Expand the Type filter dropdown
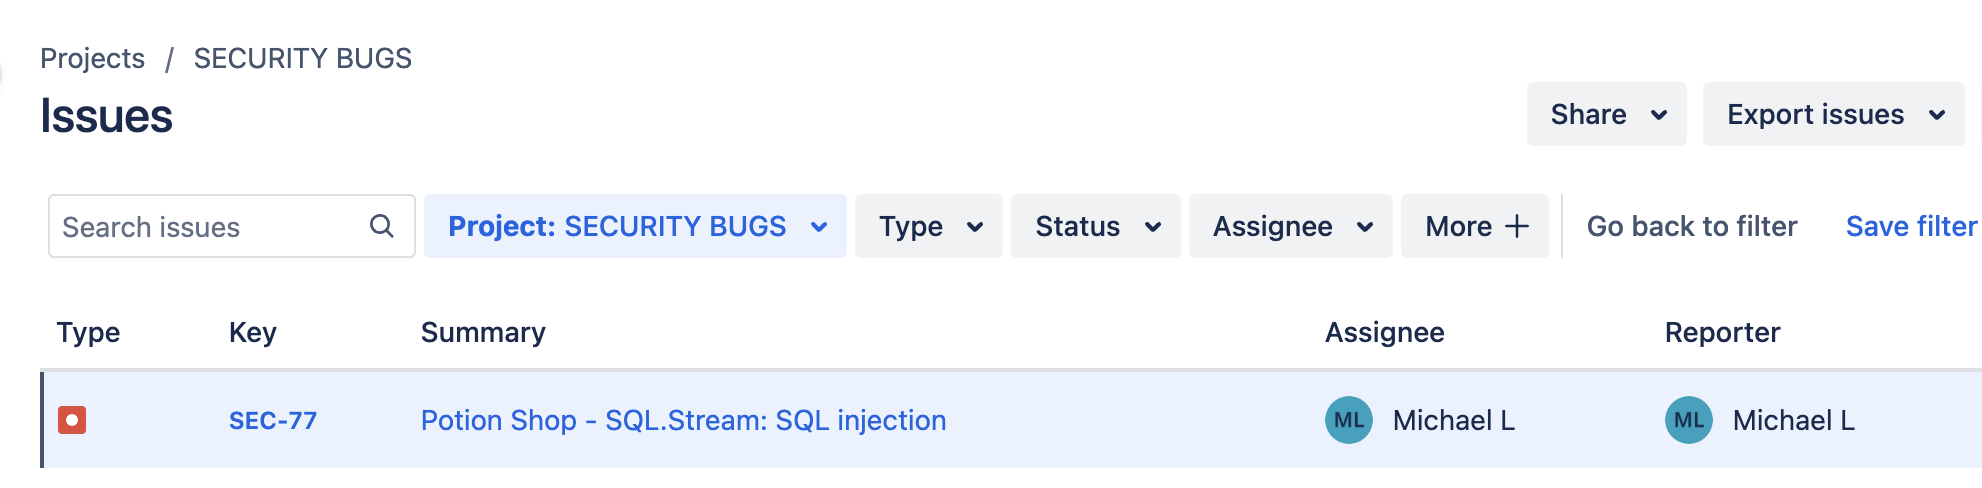This screenshot has width=1982, height=488. point(928,226)
